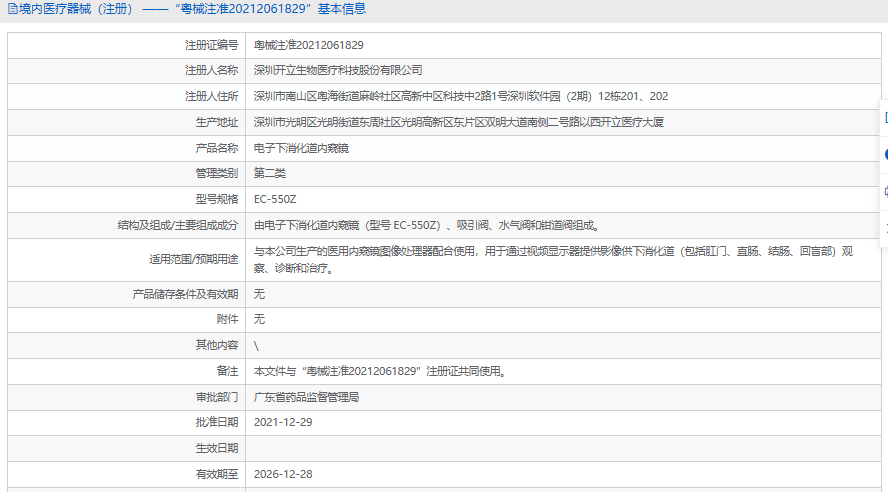Click the document icon beside 境内医疗器械 heading
The image size is (888, 492).
coord(12,9)
